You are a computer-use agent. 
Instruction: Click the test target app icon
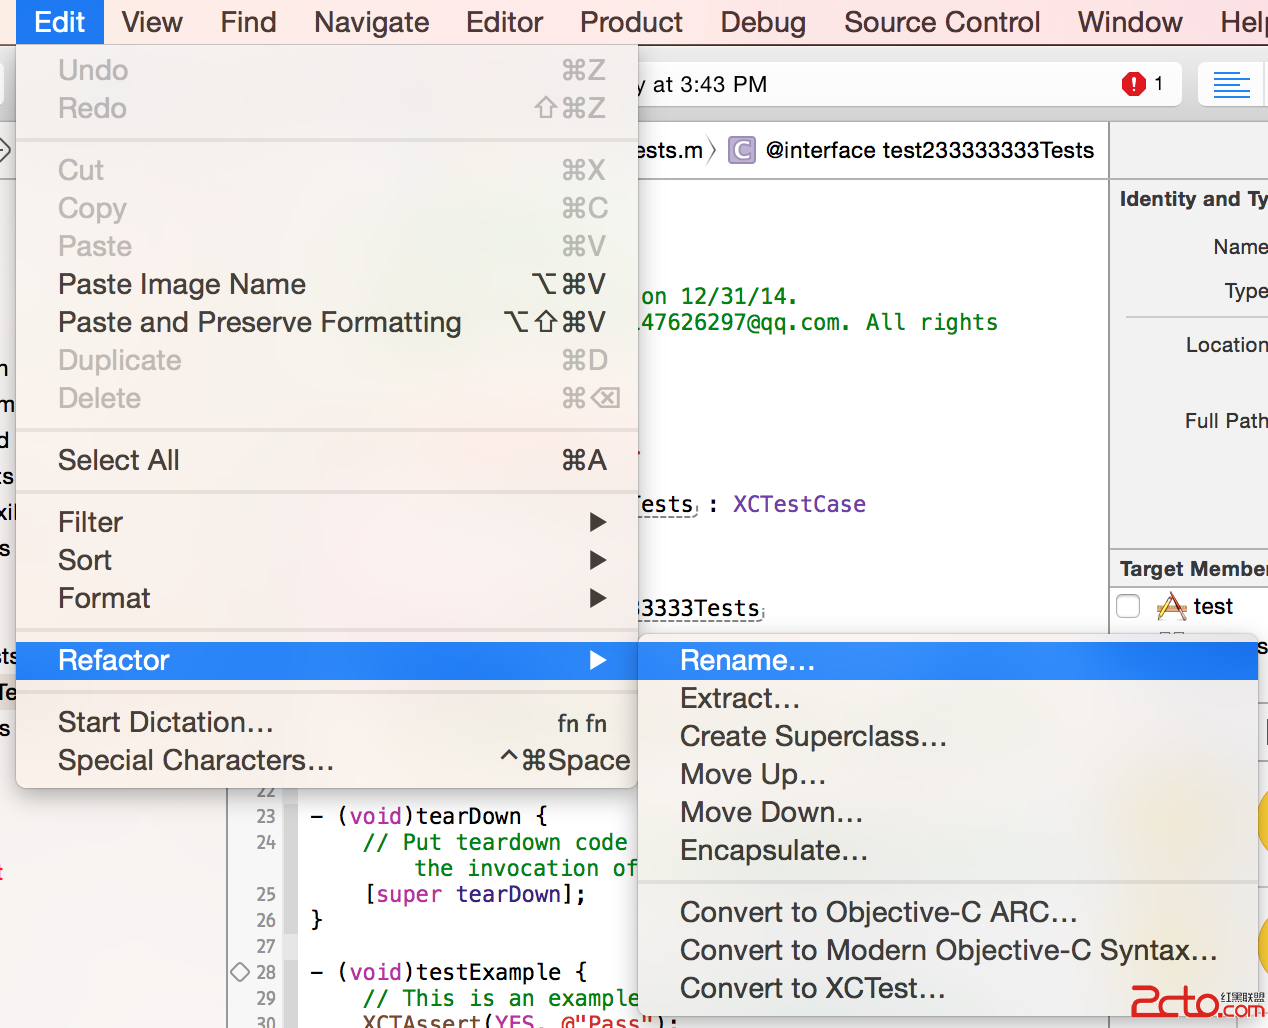[1171, 607]
